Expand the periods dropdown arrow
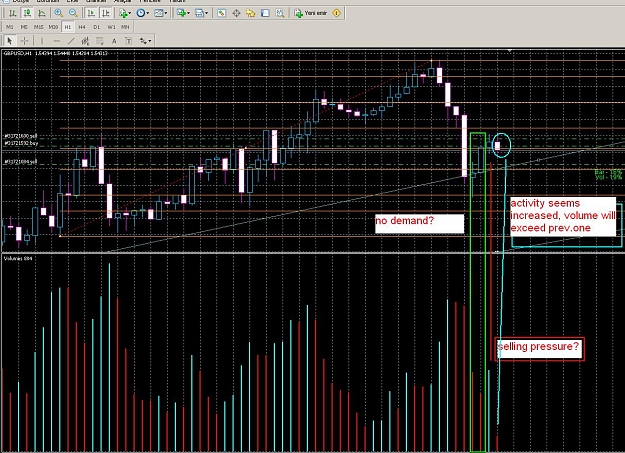The image size is (625, 453). [x=147, y=13]
